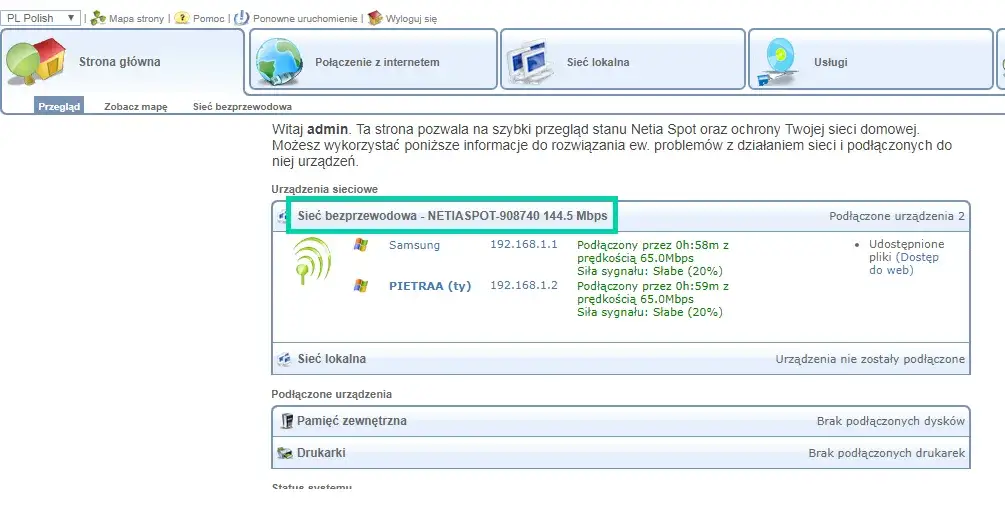The image size is (1005, 509).
Task: Click the IP address 192.168.1.1
Action: [524, 244]
